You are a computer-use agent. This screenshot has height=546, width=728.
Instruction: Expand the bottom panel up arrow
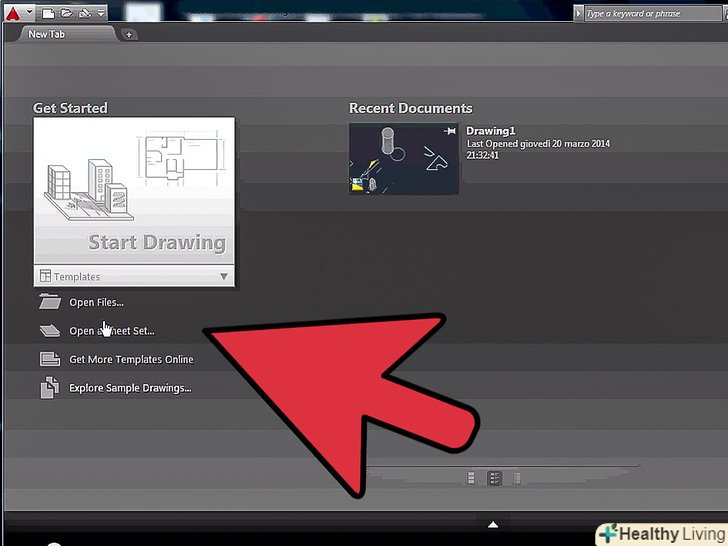492,524
